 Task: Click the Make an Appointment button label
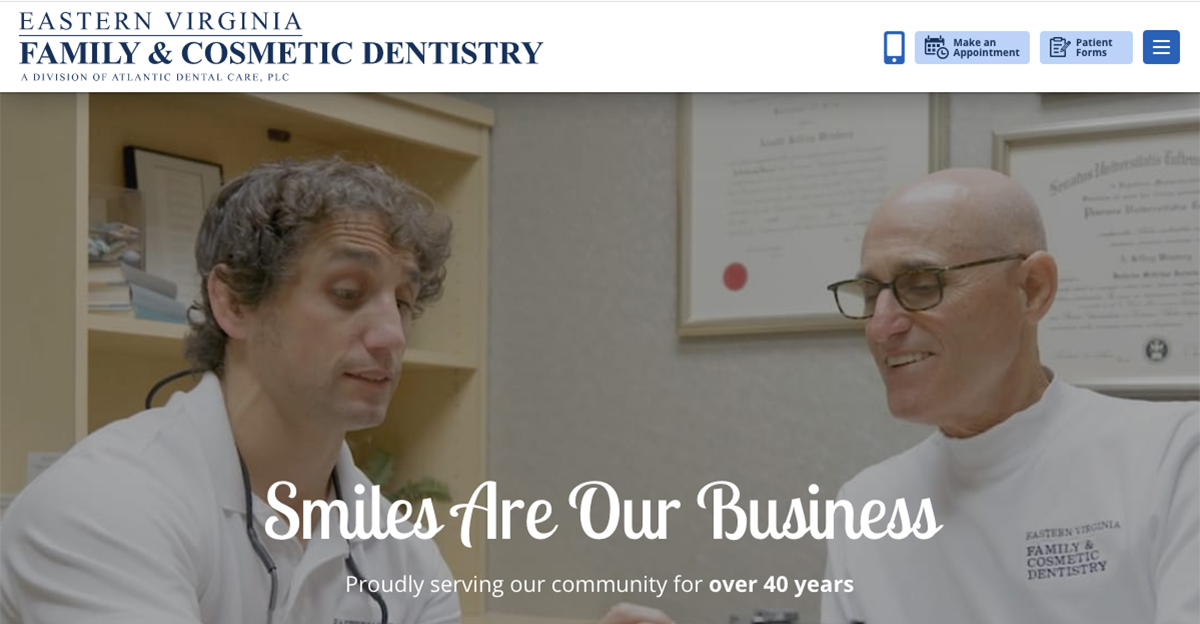986,48
